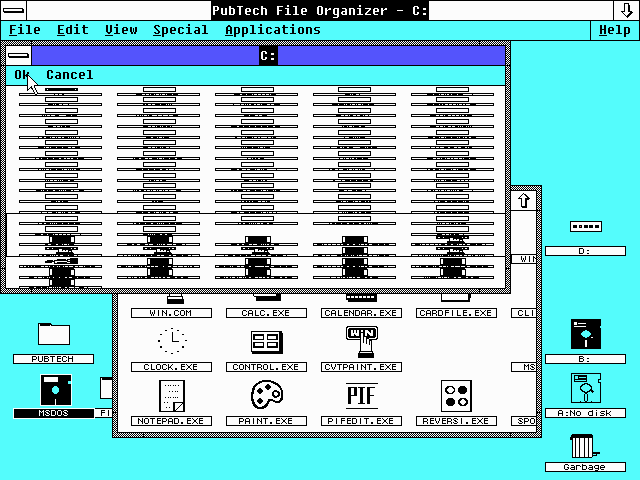The width and height of the screenshot is (640, 480).
Task: Click the C: window title bar
Action: (x=268, y=55)
